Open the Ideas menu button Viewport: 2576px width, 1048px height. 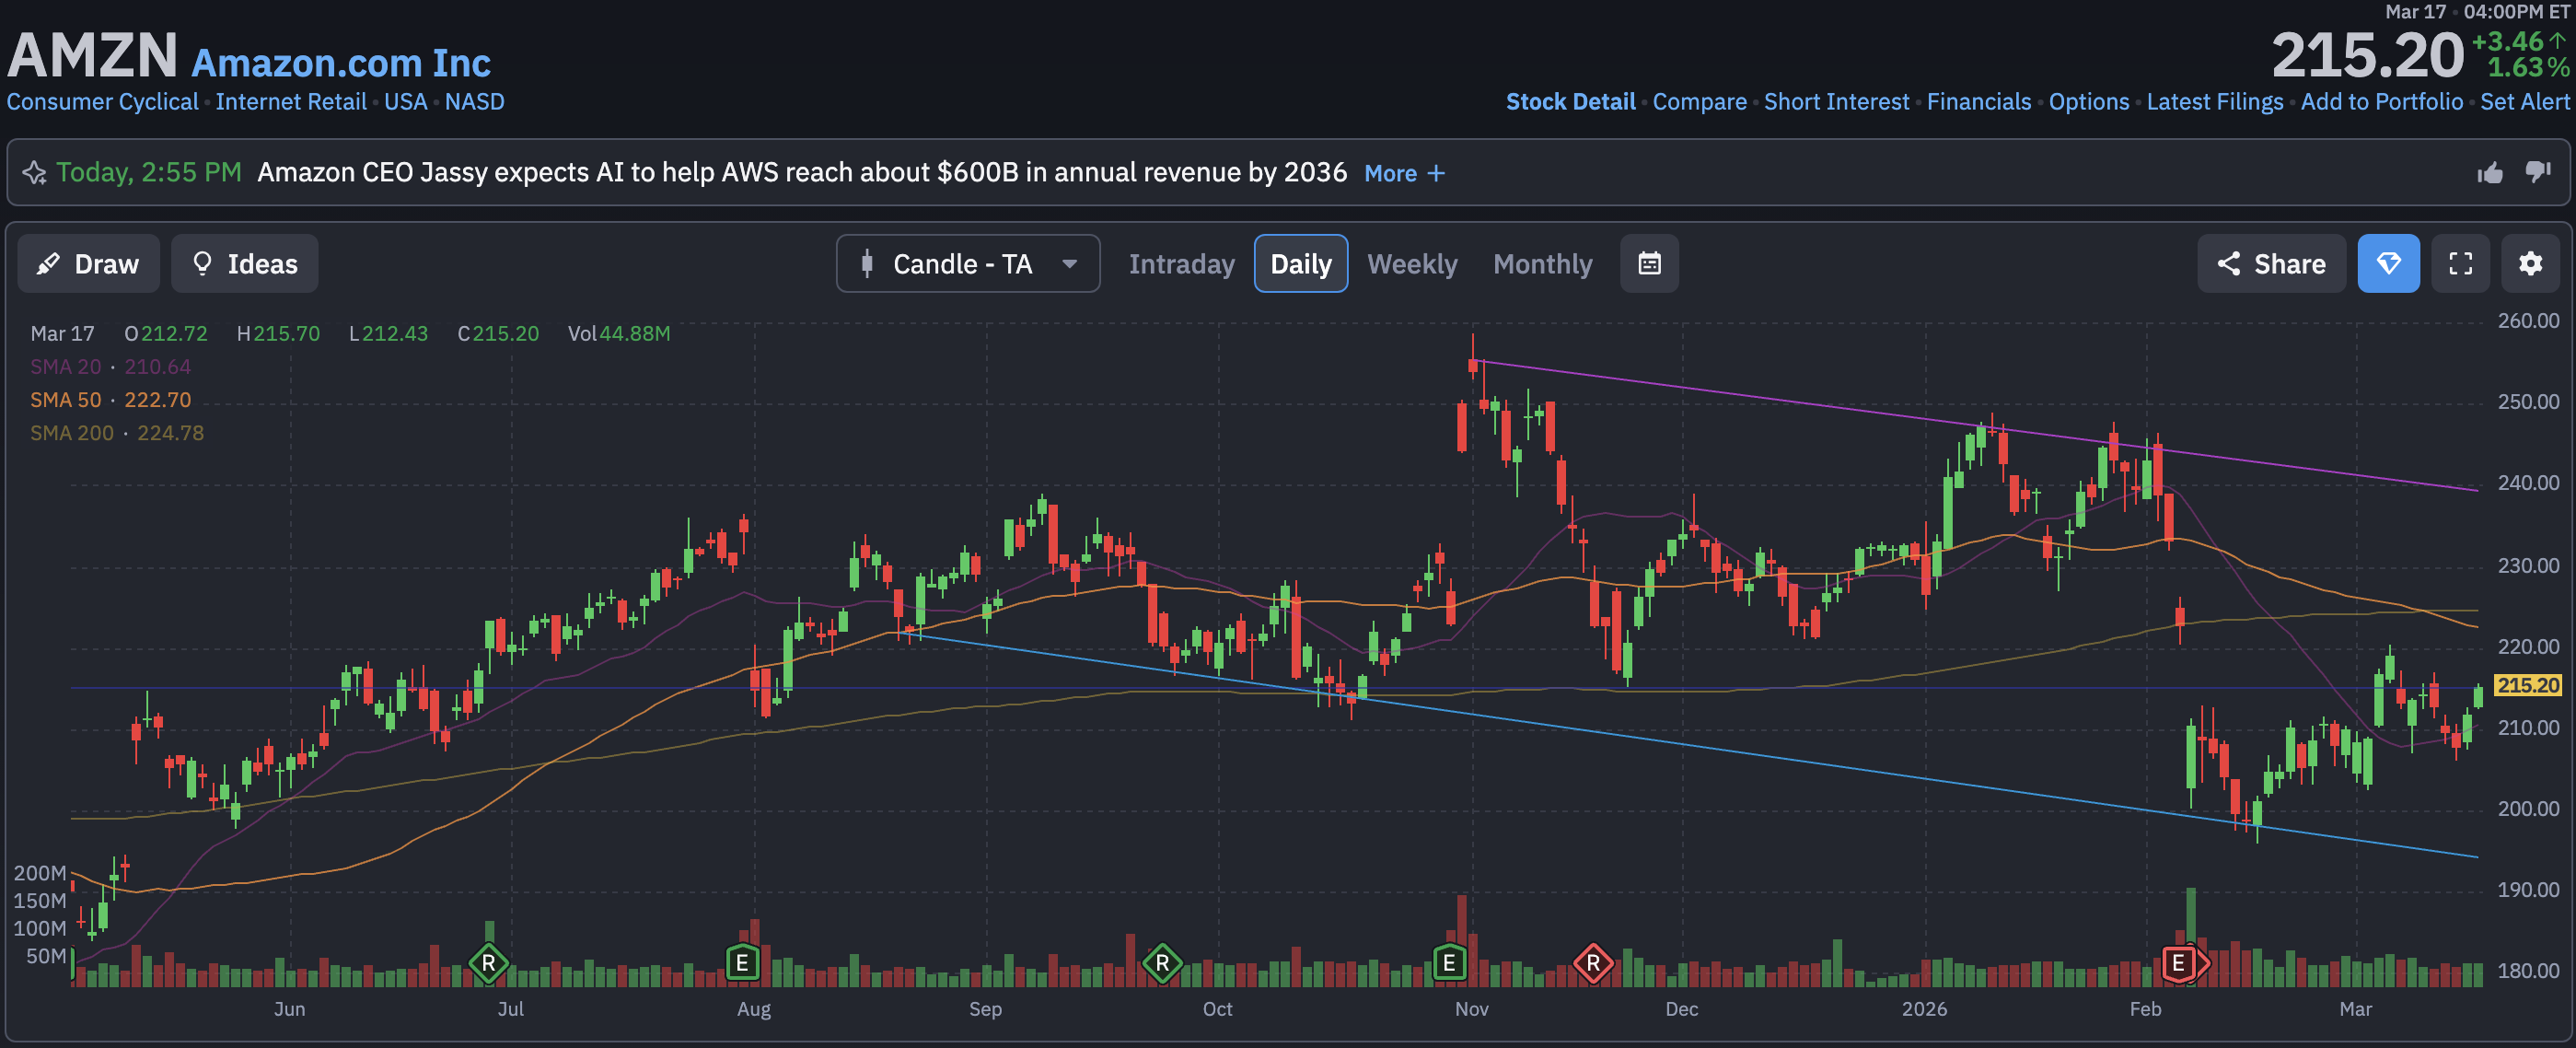[245, 264]
